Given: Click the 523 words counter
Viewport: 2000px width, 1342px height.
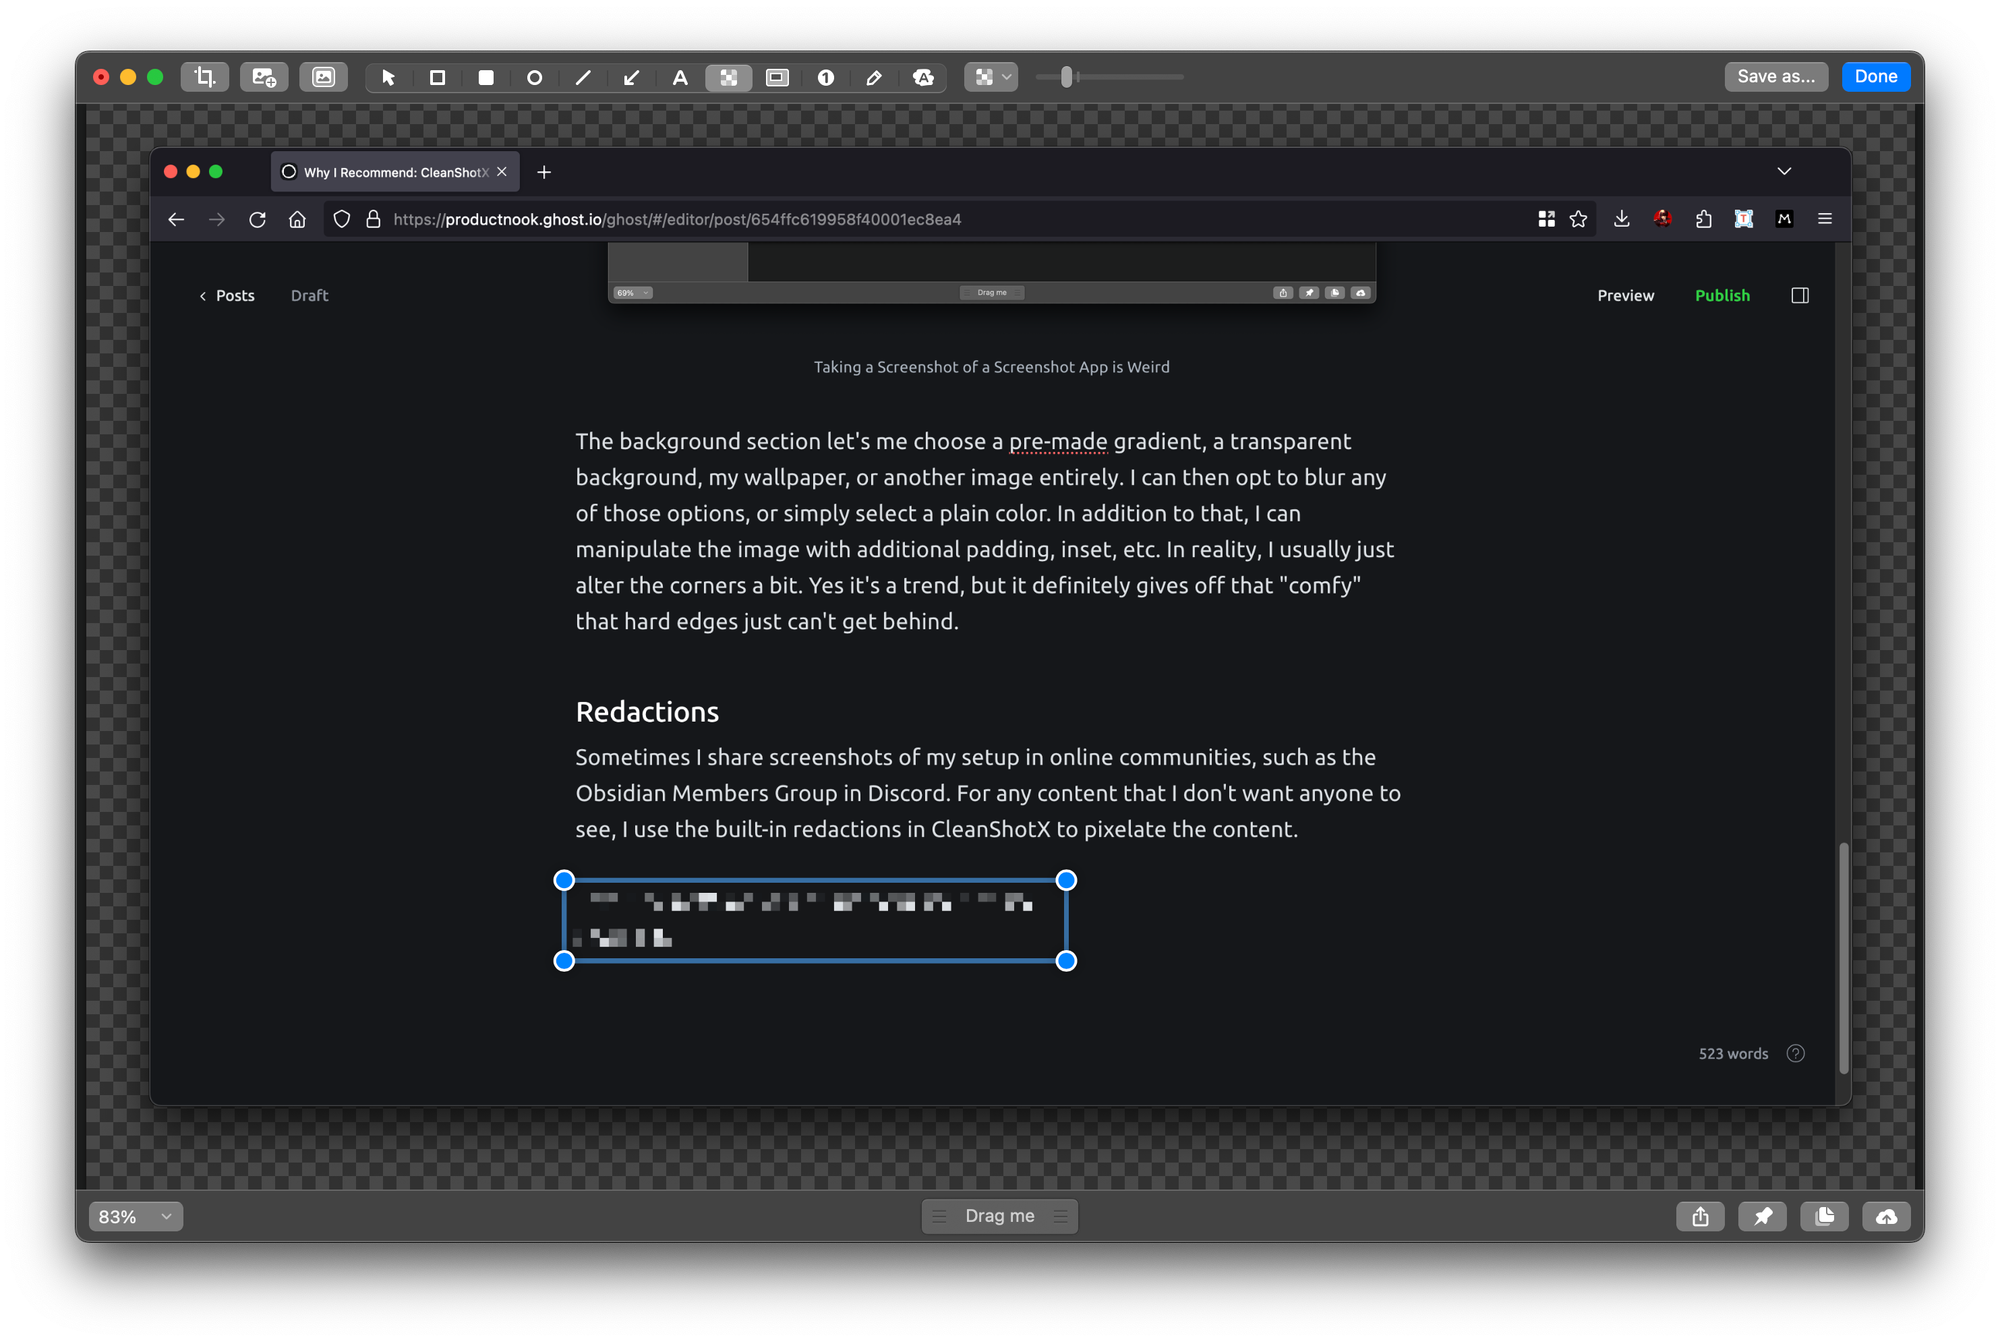Looking at the screenshot, I should coord(1733,1053).
